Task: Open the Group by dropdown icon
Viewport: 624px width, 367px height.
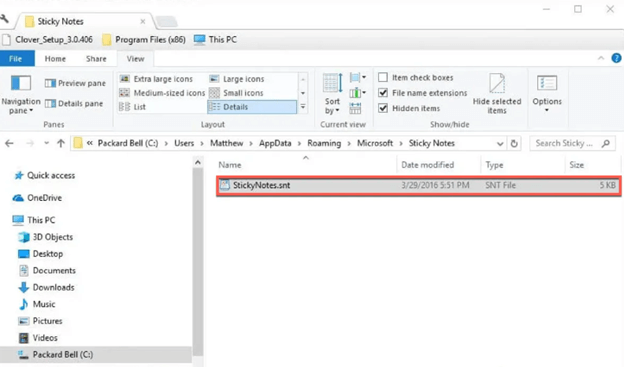Action: 358,77
